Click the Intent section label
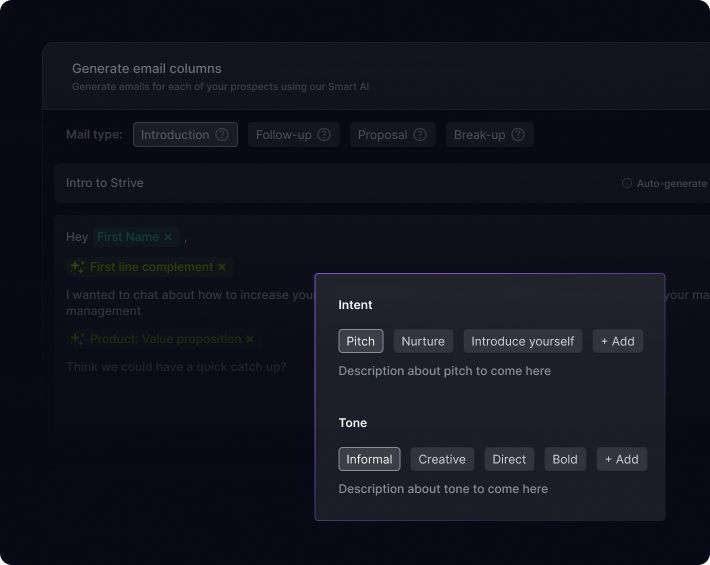The image size is (710, 565). pos(355,305)
